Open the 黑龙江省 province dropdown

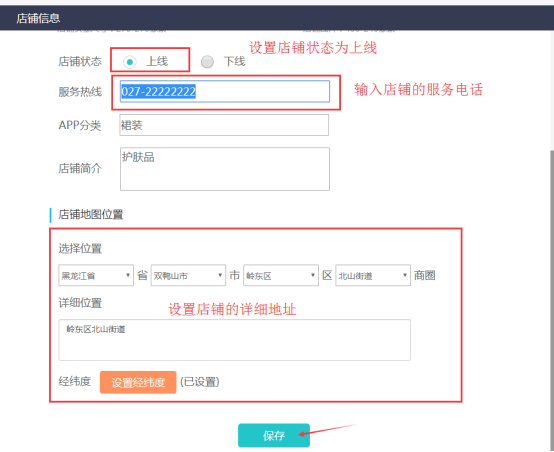pyautogui.click(x=96, y=275)
